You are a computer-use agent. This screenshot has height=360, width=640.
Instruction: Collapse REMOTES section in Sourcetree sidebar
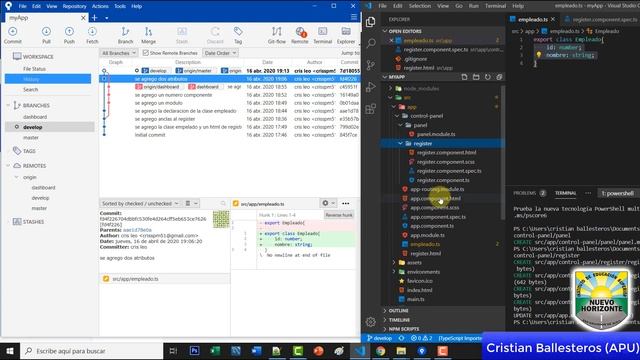point(8,166)
